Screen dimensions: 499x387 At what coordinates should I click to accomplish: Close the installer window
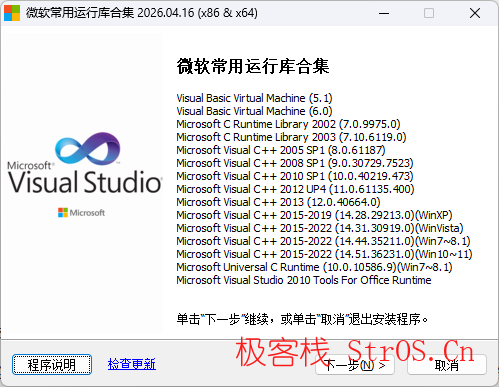tap(475, 13)
